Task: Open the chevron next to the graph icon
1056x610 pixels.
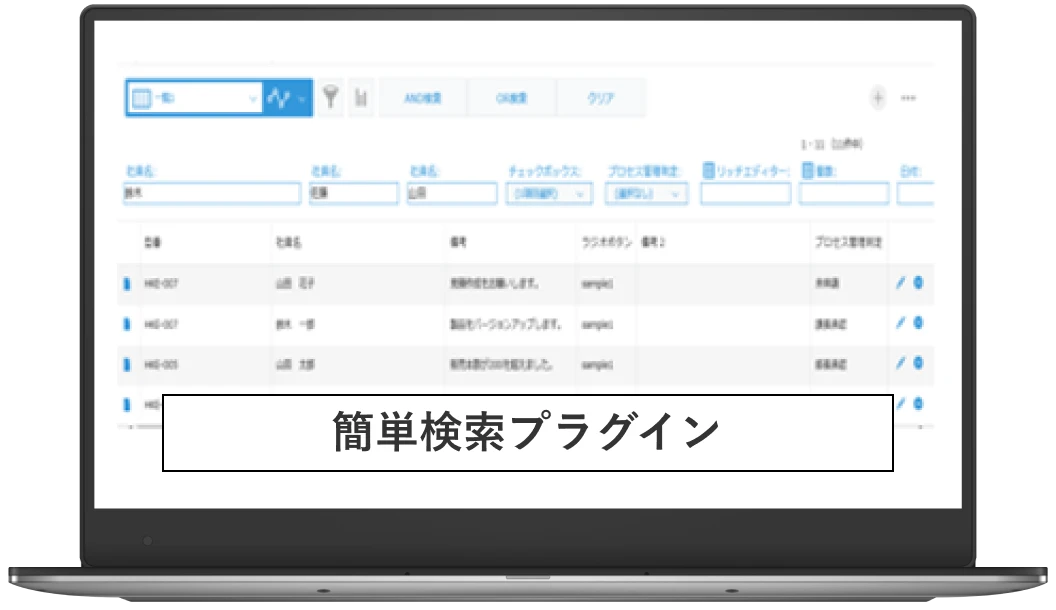Action: pyautogui.click(x=298, y=98)
